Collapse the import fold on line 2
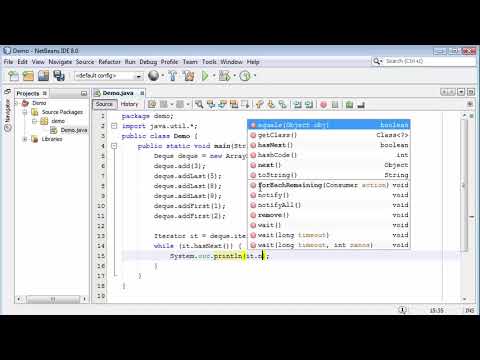The width and height of the screenshot is (480, 360). tap(114, 126)
